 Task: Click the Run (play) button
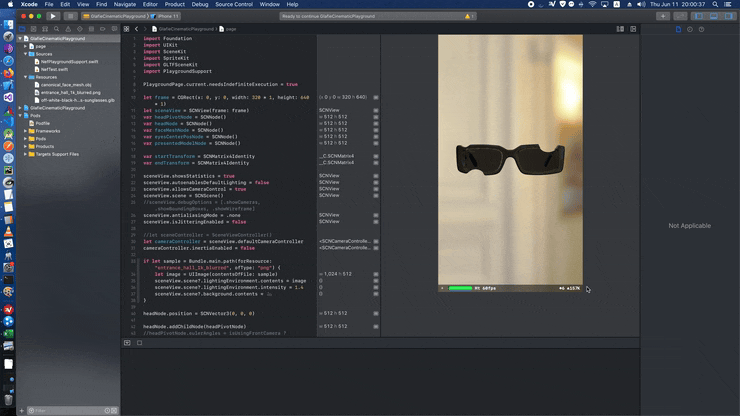click(x=53, y=16)
